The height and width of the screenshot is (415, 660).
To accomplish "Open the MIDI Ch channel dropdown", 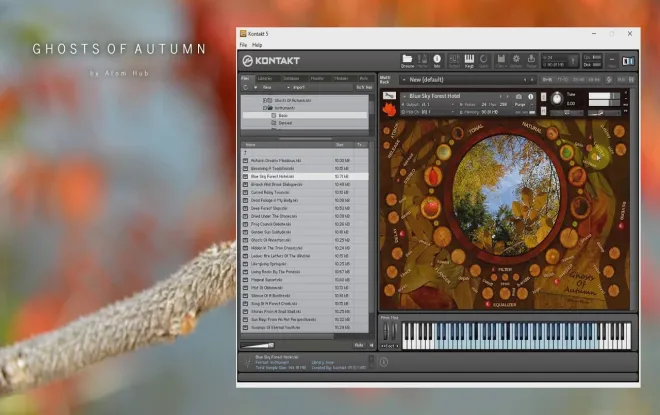I will [x=428, y=112].
